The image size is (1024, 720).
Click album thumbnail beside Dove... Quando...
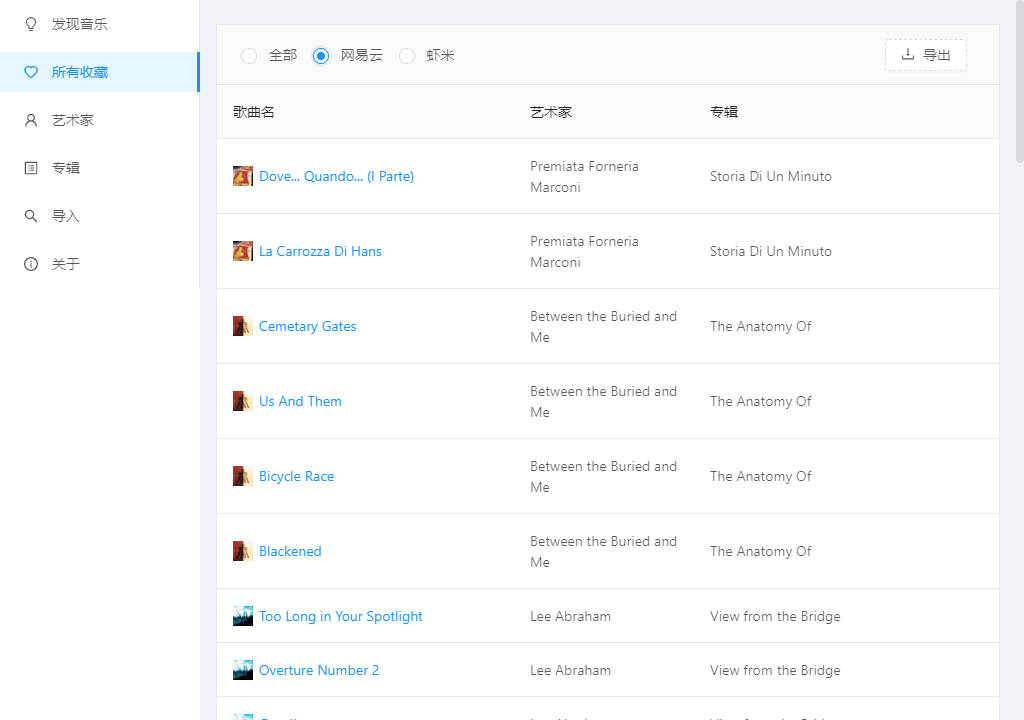(x=242, y=176)
